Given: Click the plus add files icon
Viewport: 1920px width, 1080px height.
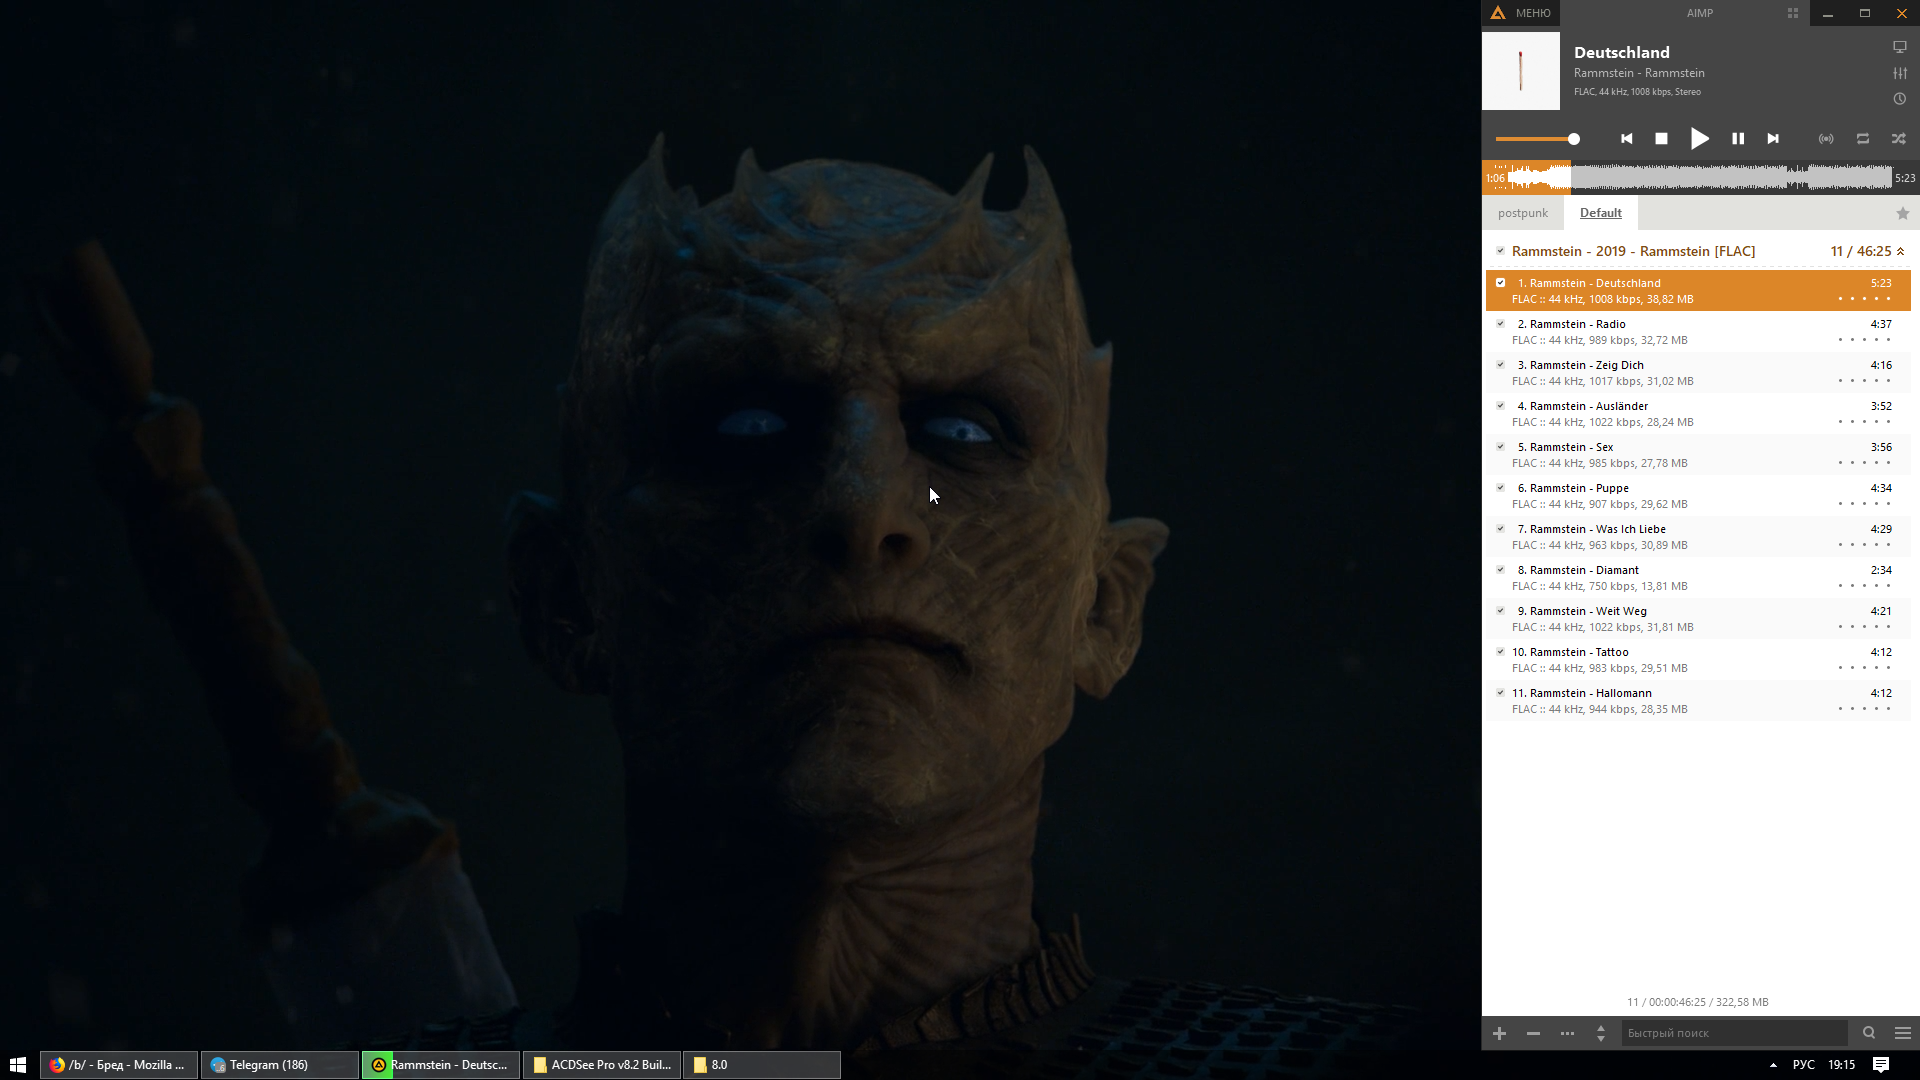Looking at the screenshot, I should pos(1499,1033).
